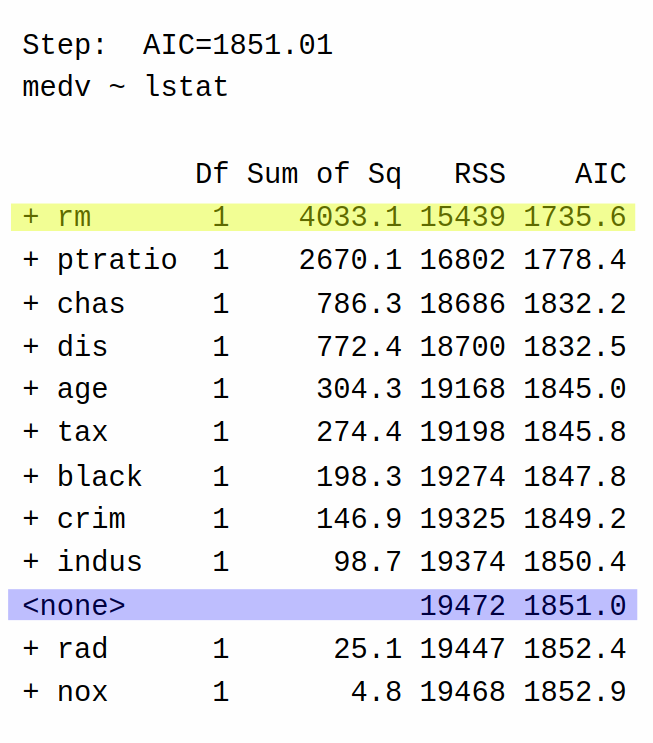
Task: Click the 1735.6 AIC value
Action: [575, 217]
